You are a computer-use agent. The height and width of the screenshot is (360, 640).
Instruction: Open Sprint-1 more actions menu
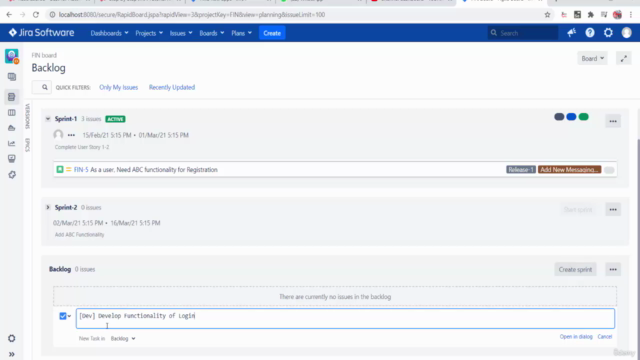613,121
